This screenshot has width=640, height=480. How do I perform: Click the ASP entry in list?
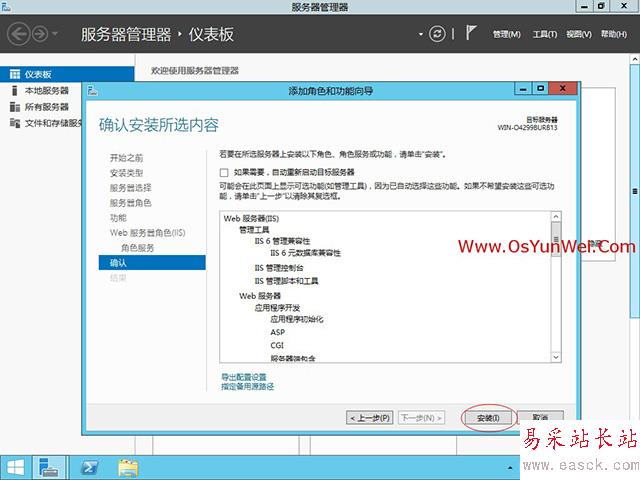pos(278,332)
